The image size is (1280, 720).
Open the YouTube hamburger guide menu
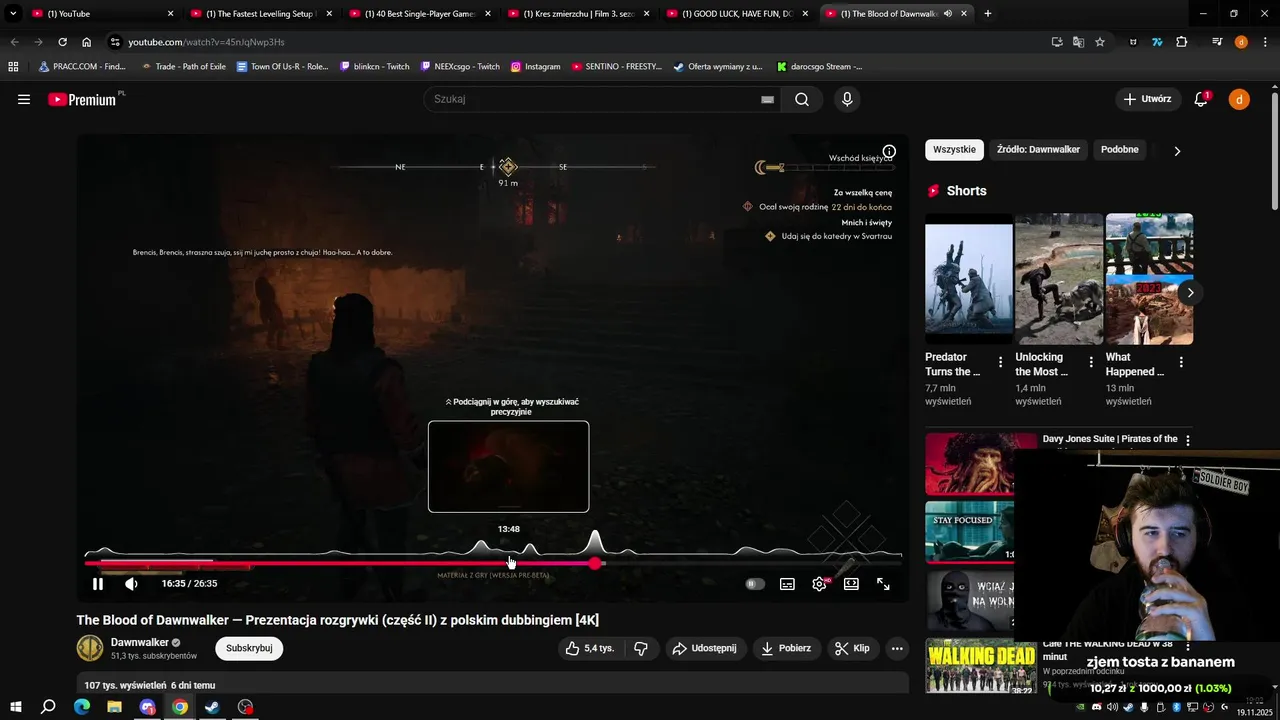pos(24,99)
